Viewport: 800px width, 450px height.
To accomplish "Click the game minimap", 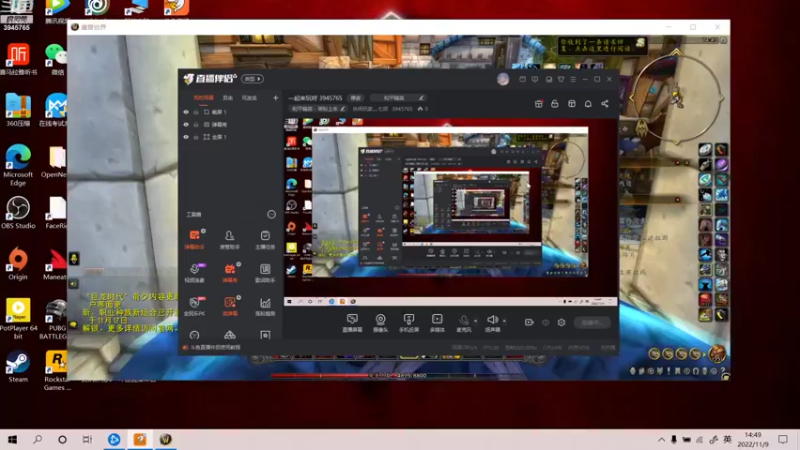I will 677,99.
